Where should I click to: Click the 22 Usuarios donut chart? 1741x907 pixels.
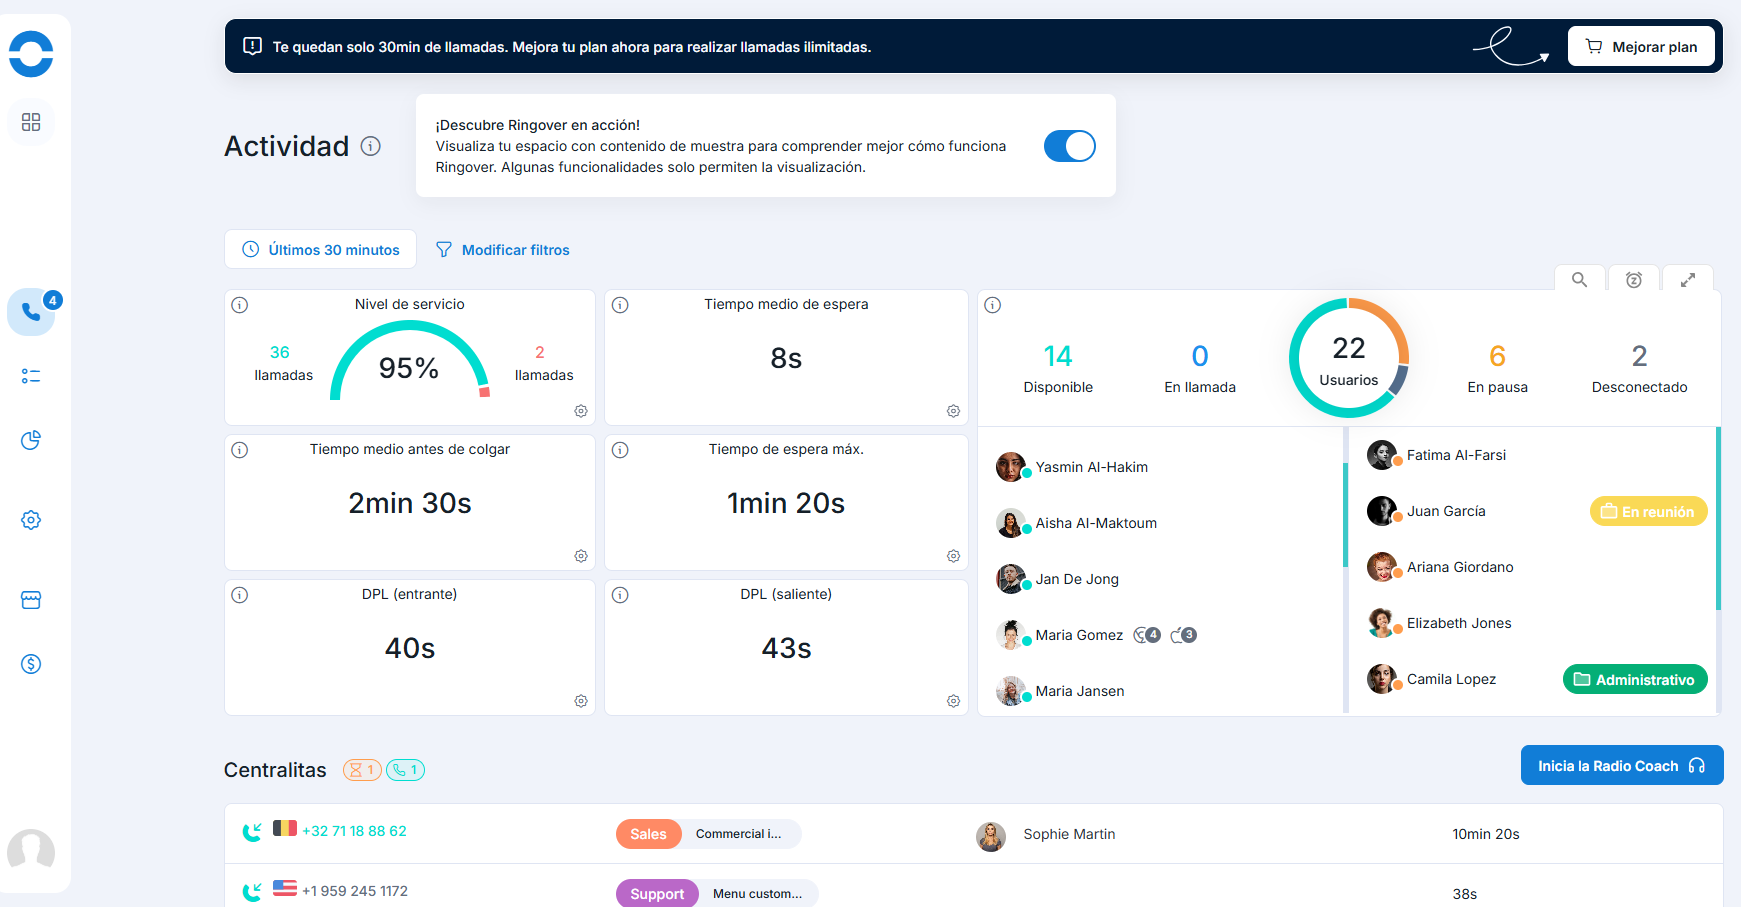(x=1348, y=358)
